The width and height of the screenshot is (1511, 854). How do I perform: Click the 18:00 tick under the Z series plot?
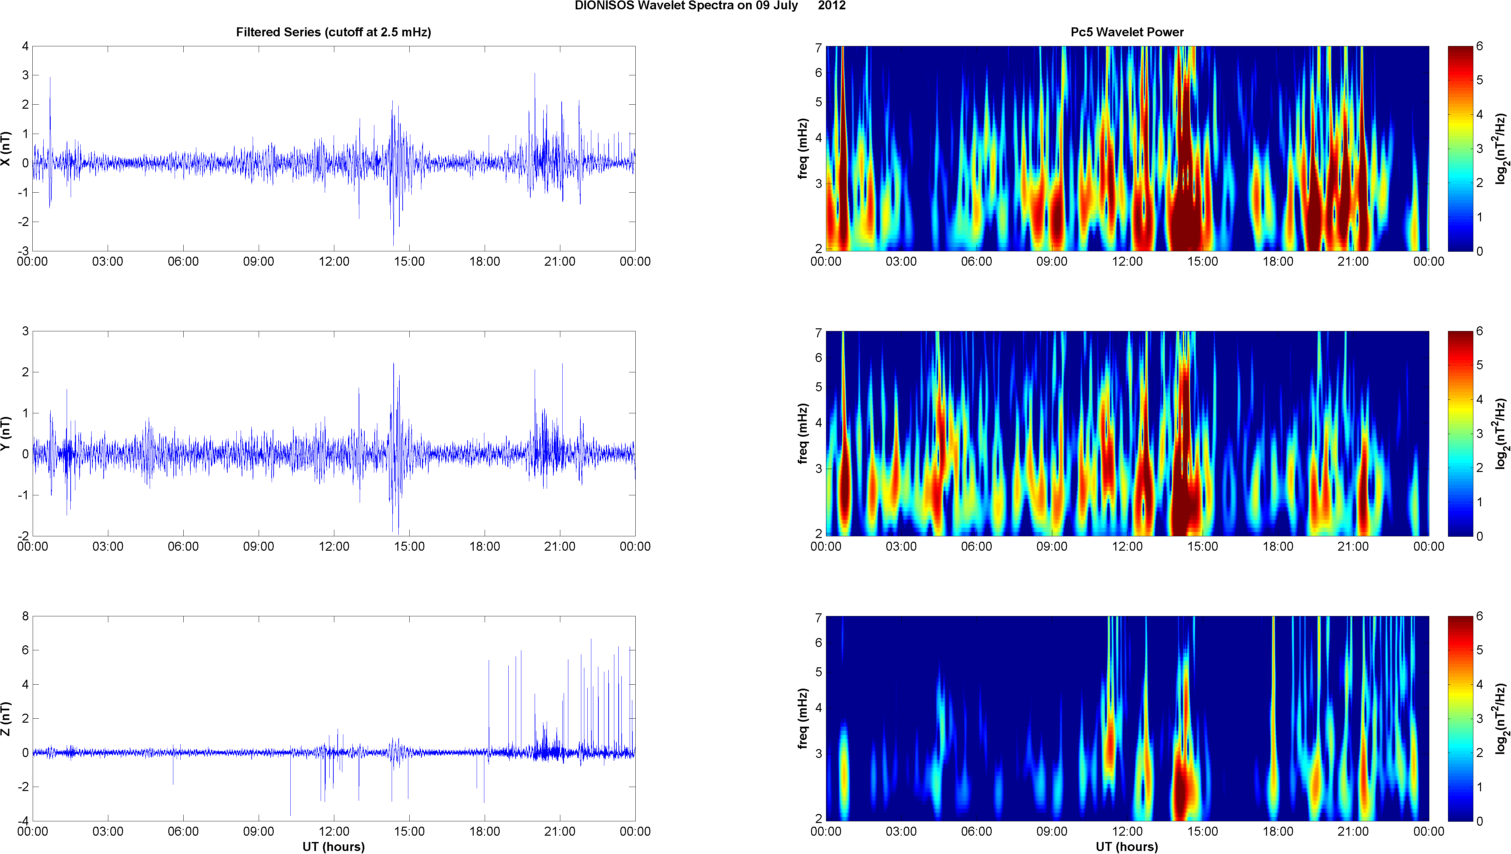point(485,832)
